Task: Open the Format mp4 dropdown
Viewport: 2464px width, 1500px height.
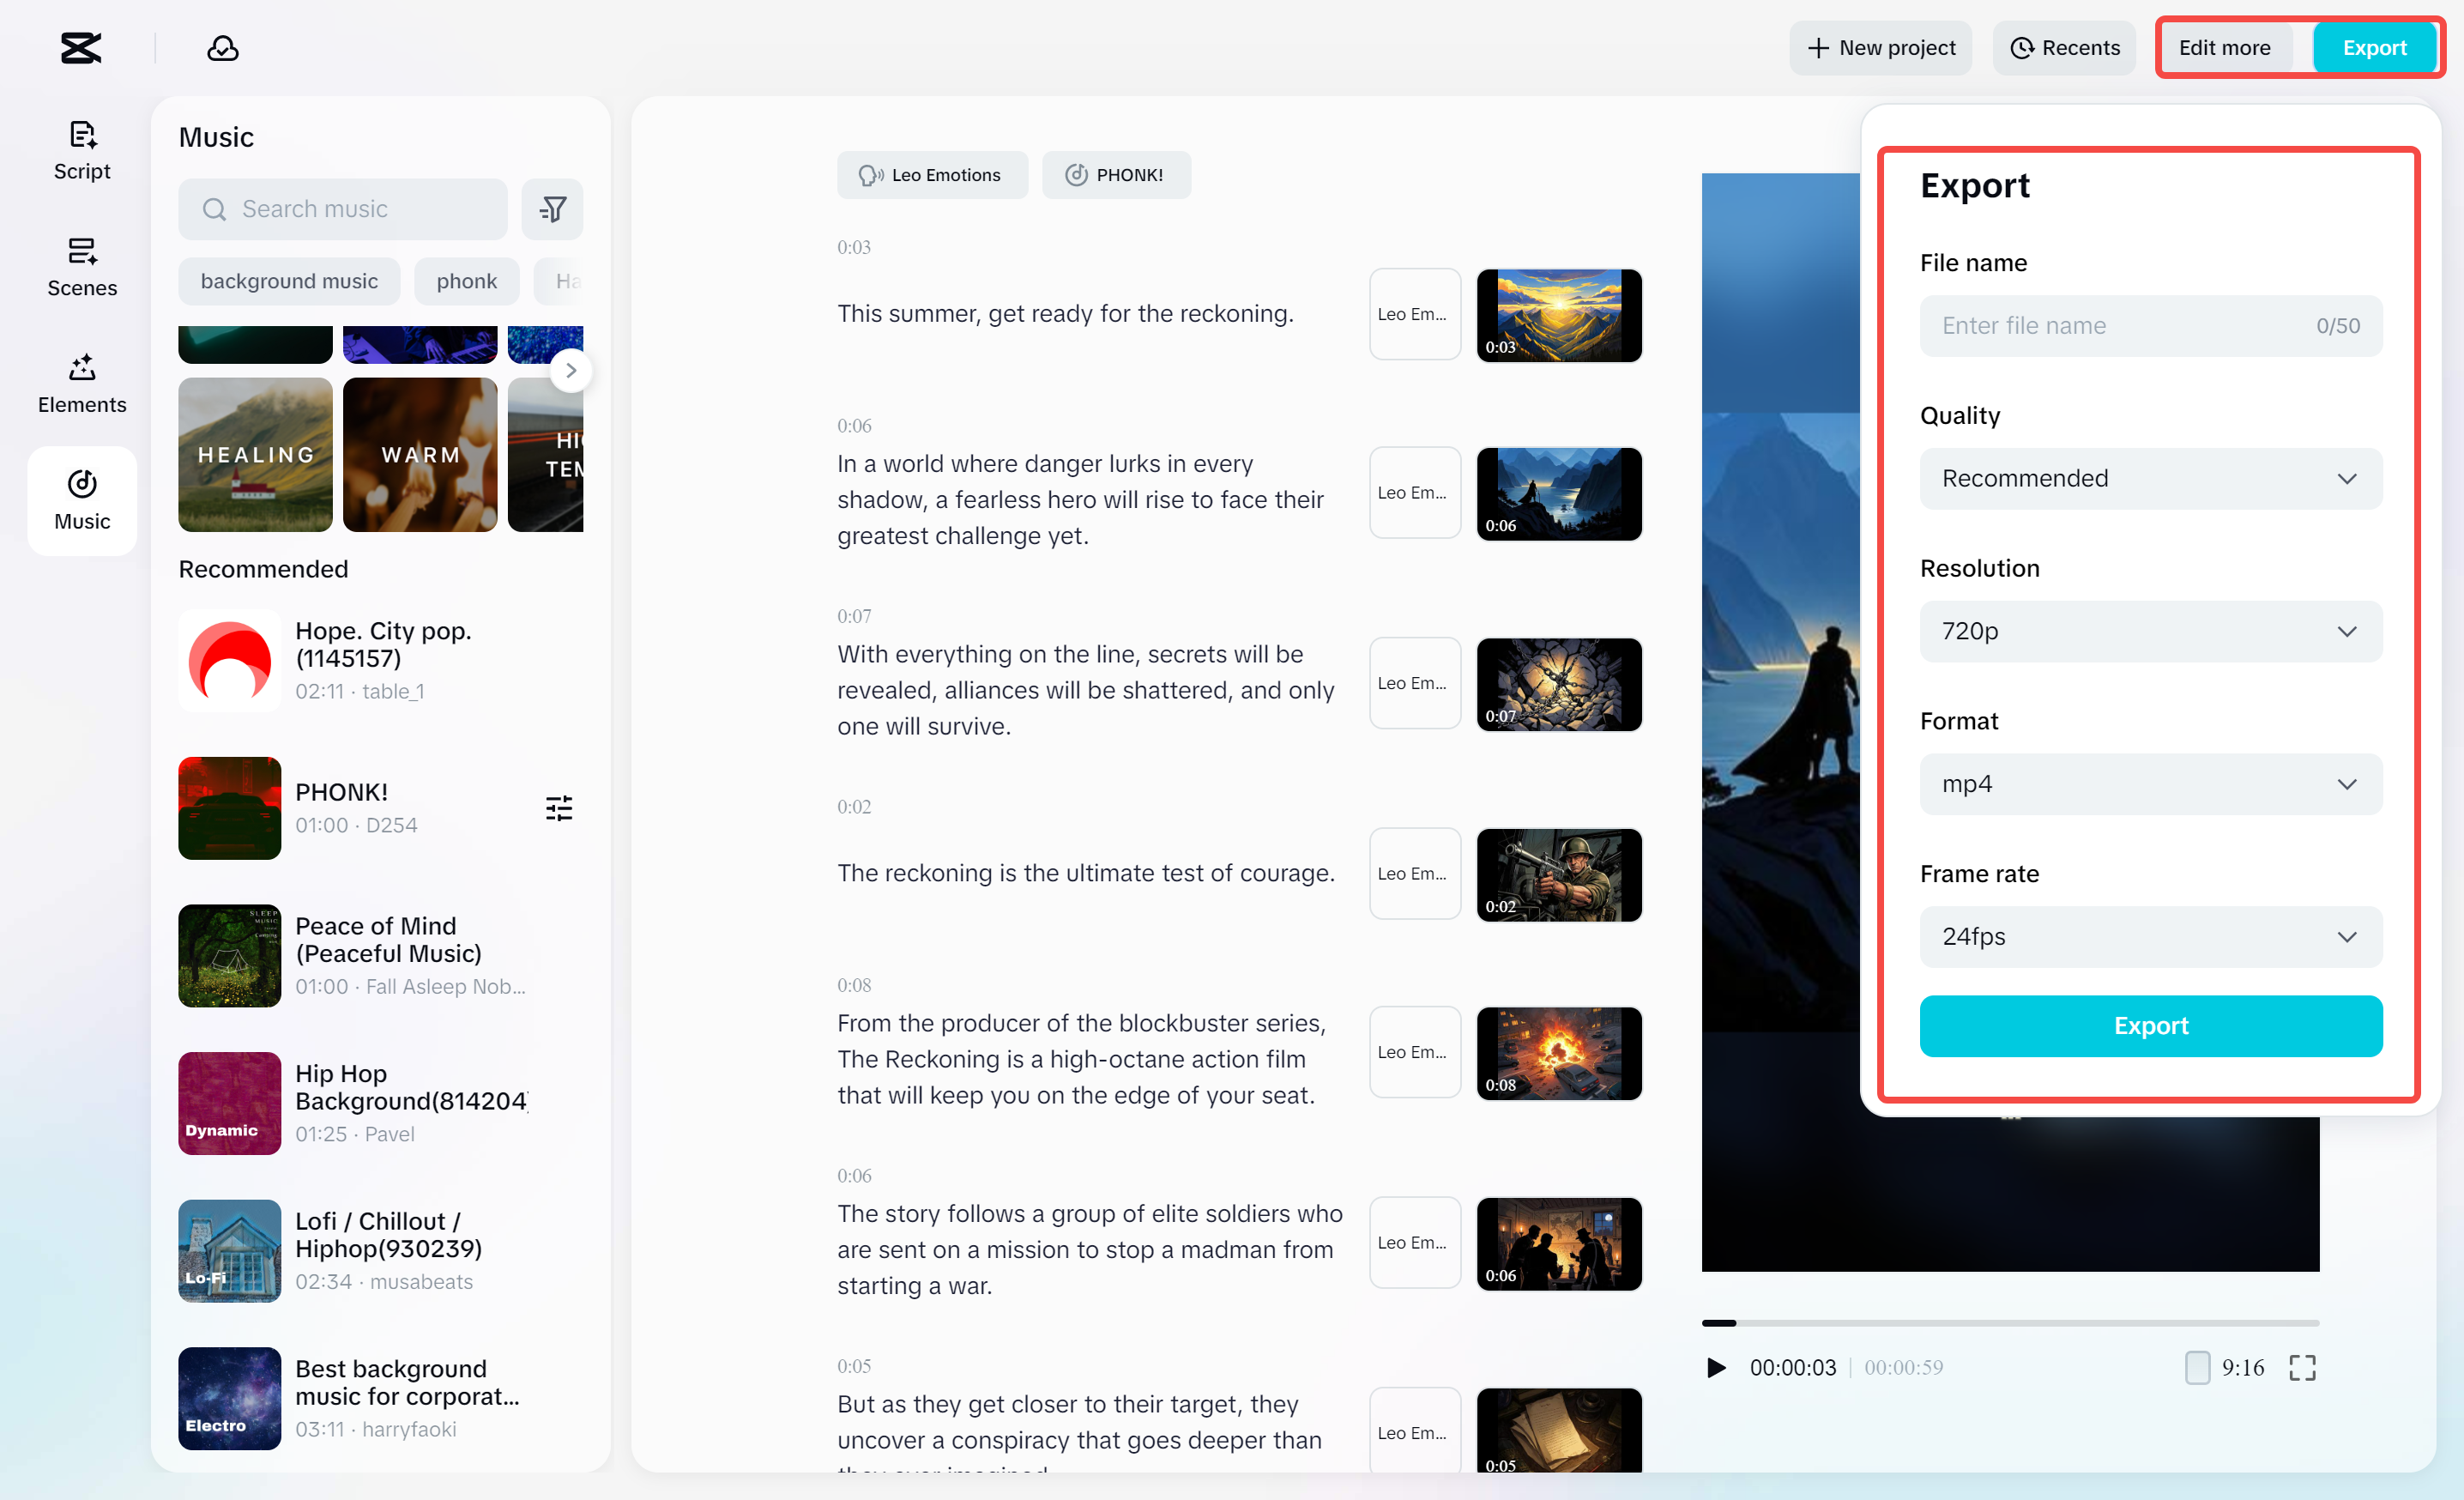Action: (2150, 784)
